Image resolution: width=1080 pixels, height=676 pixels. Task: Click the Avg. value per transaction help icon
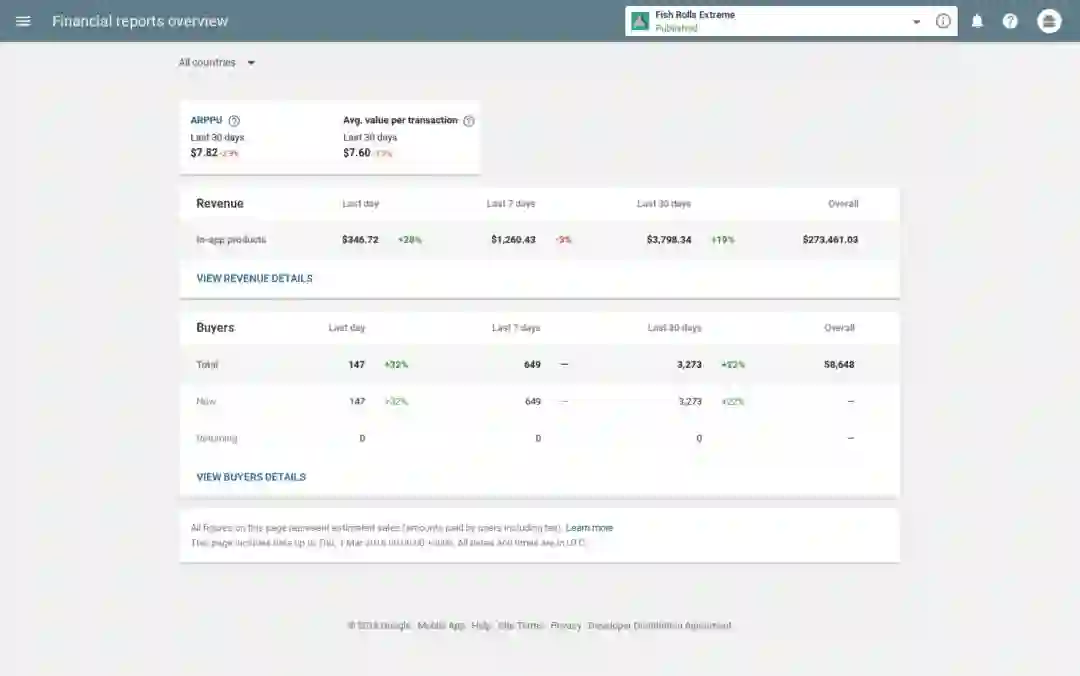click(468, 121)
